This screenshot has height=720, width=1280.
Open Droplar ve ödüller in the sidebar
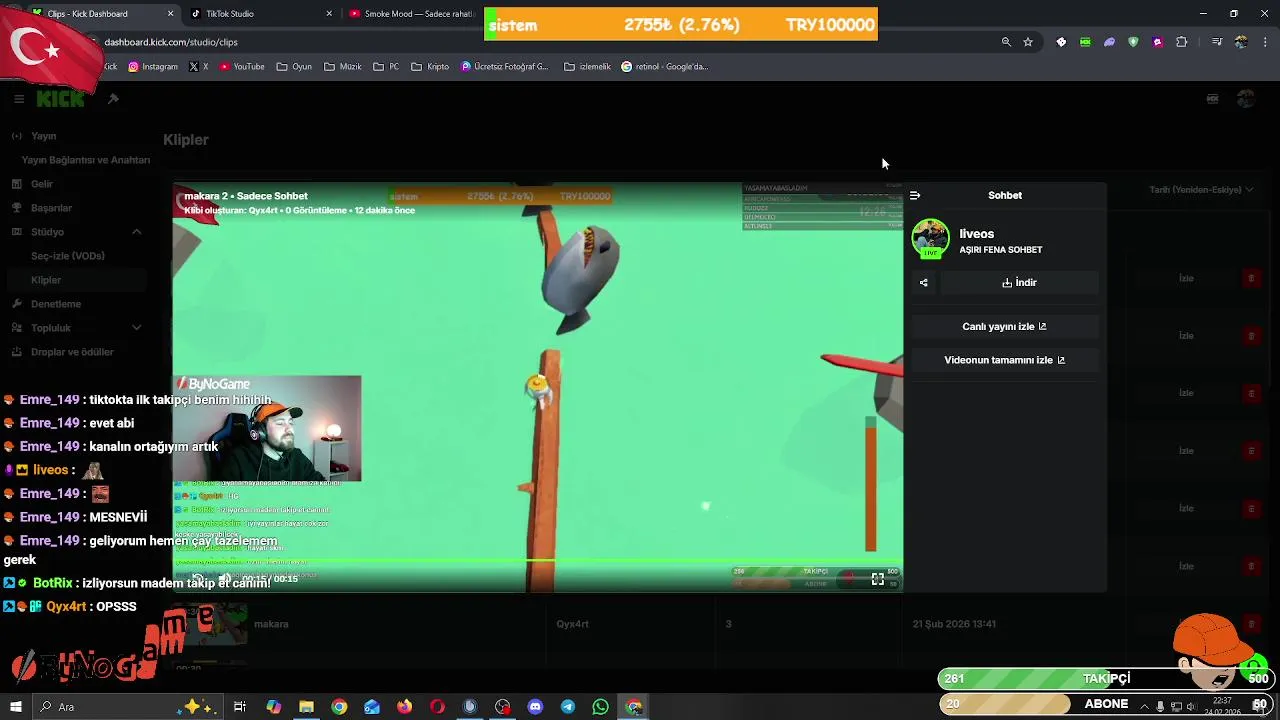[x=72, y=352]
